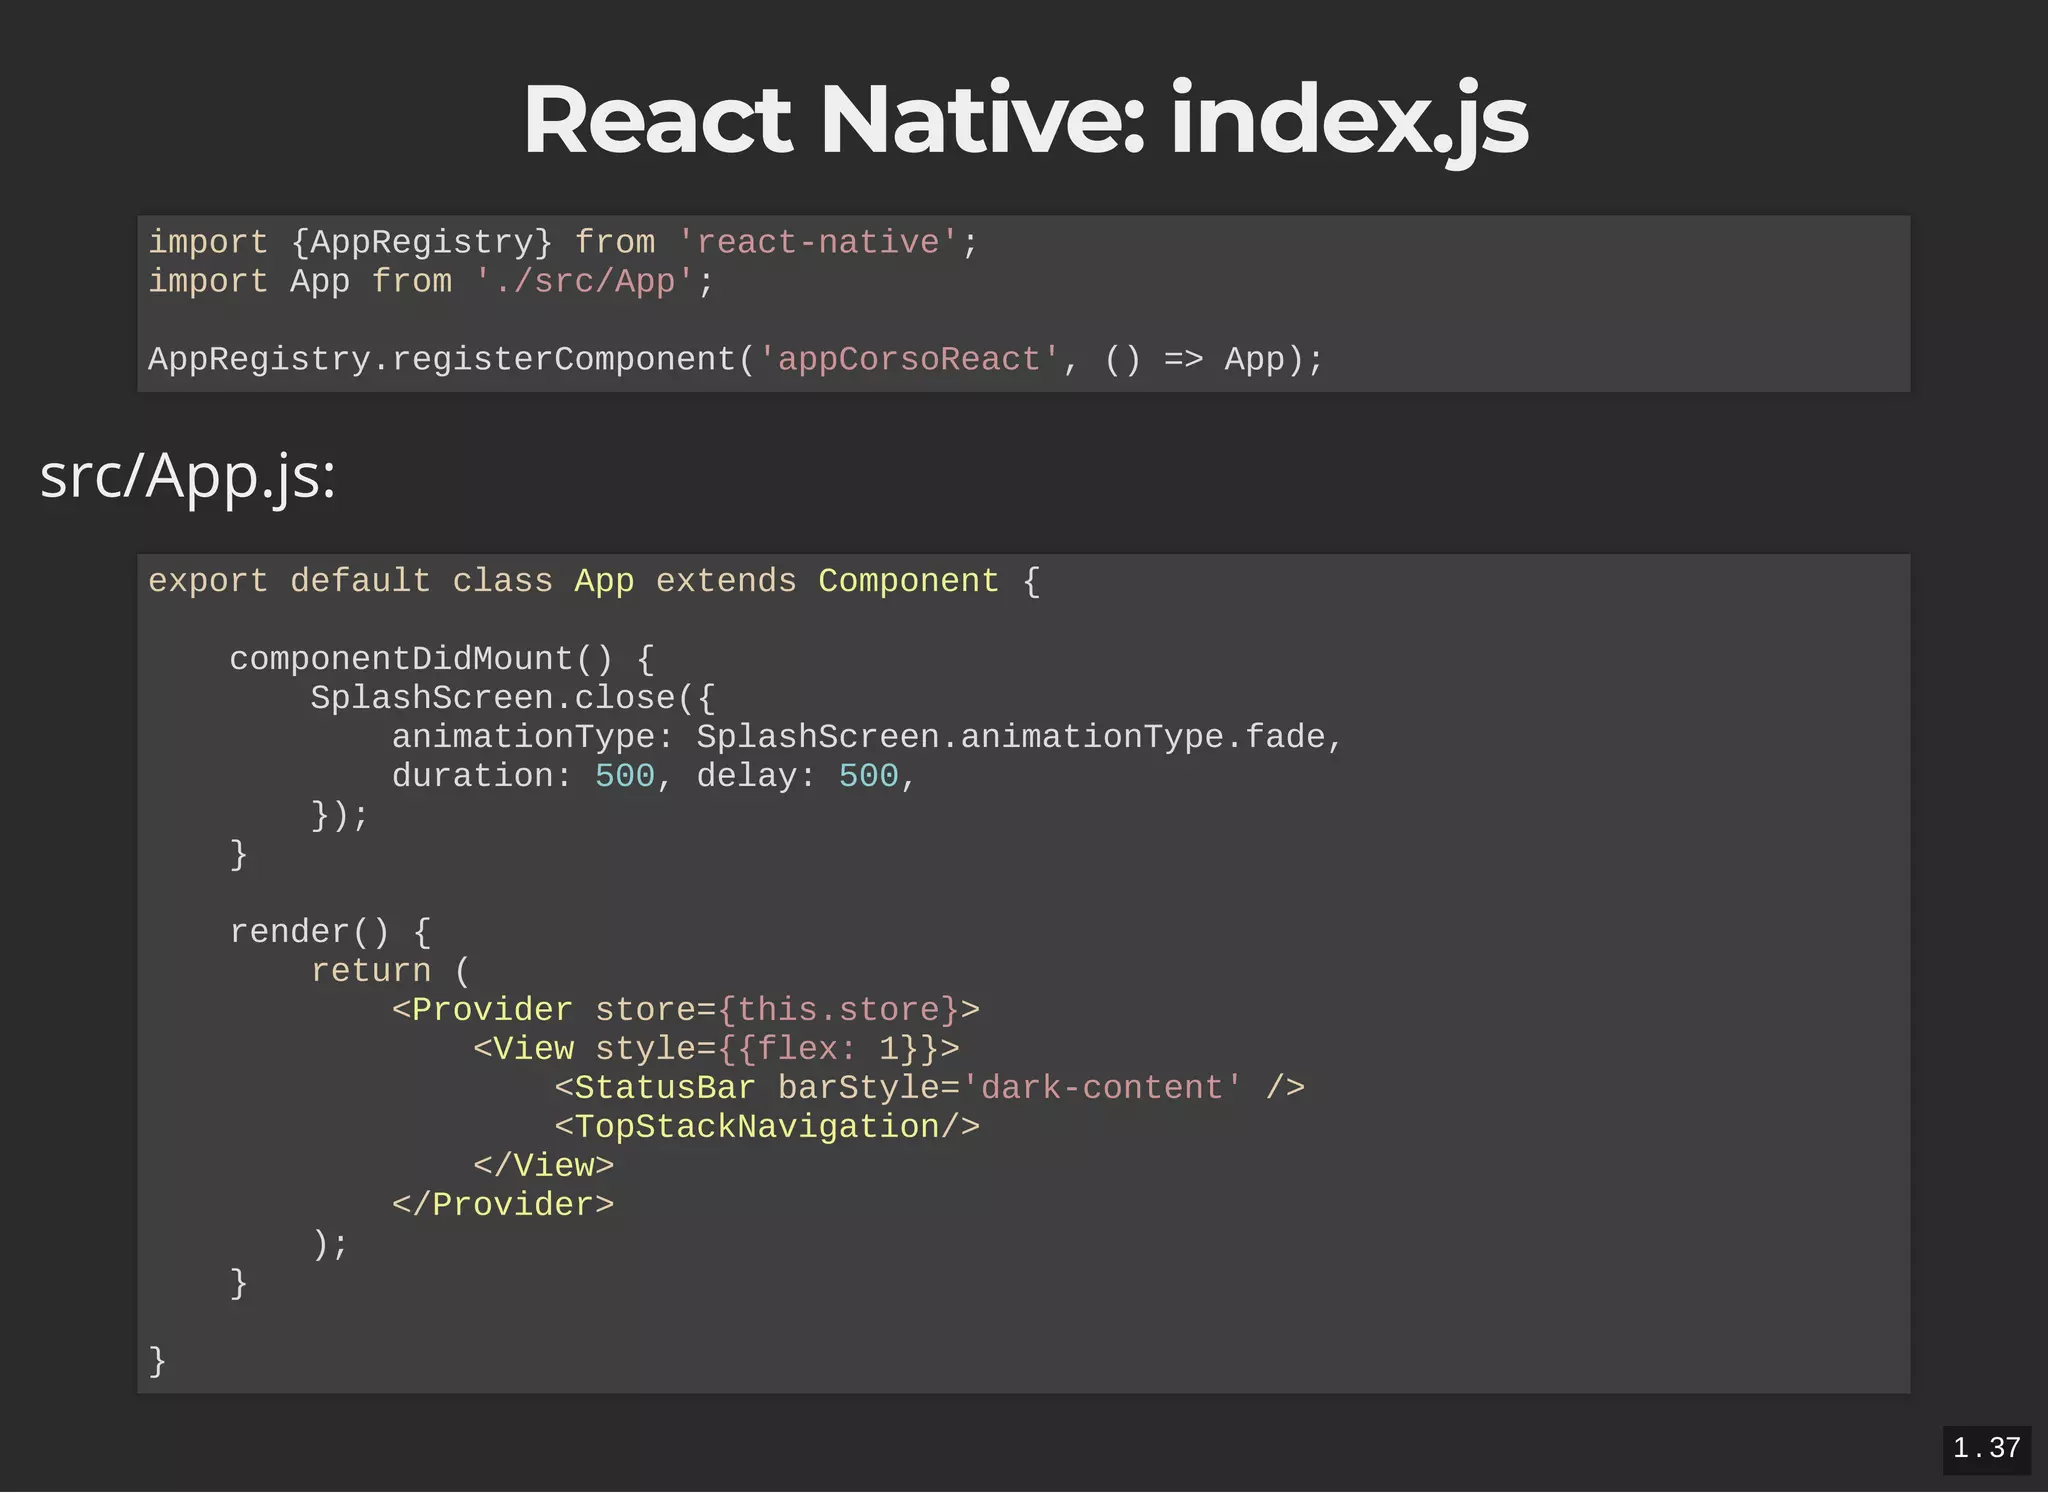Click the slide number 1.37 indicator

coord(1986,1449)
